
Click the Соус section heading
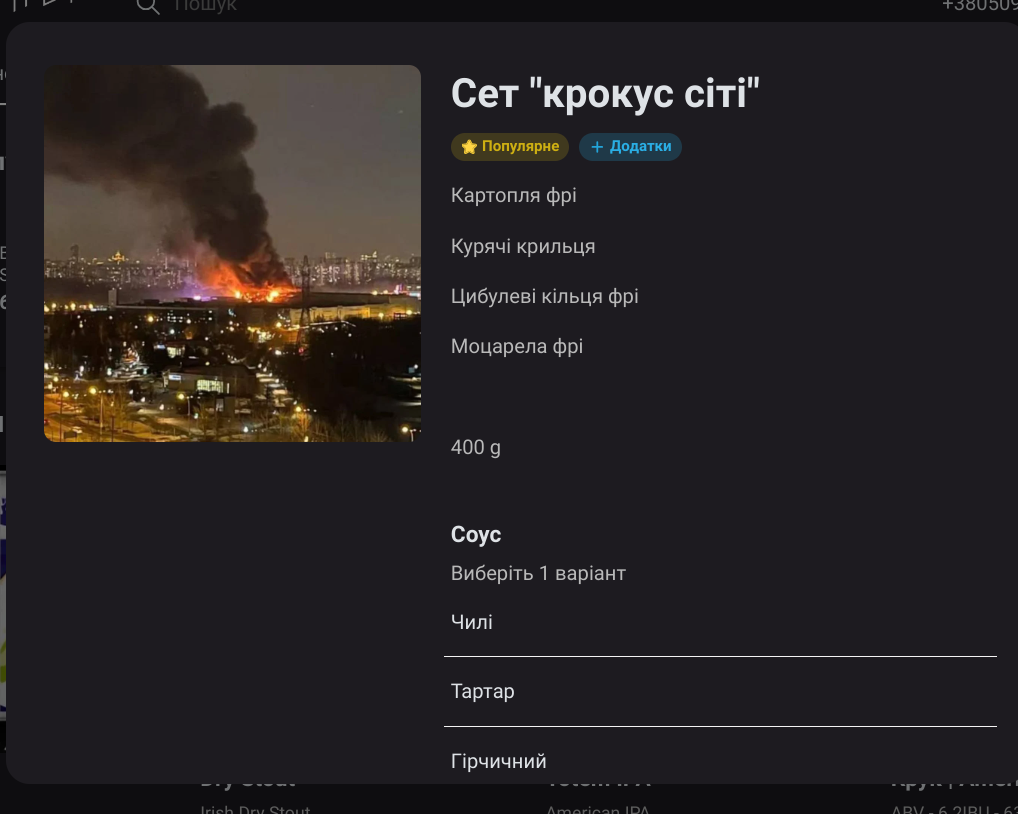[476, 535]
